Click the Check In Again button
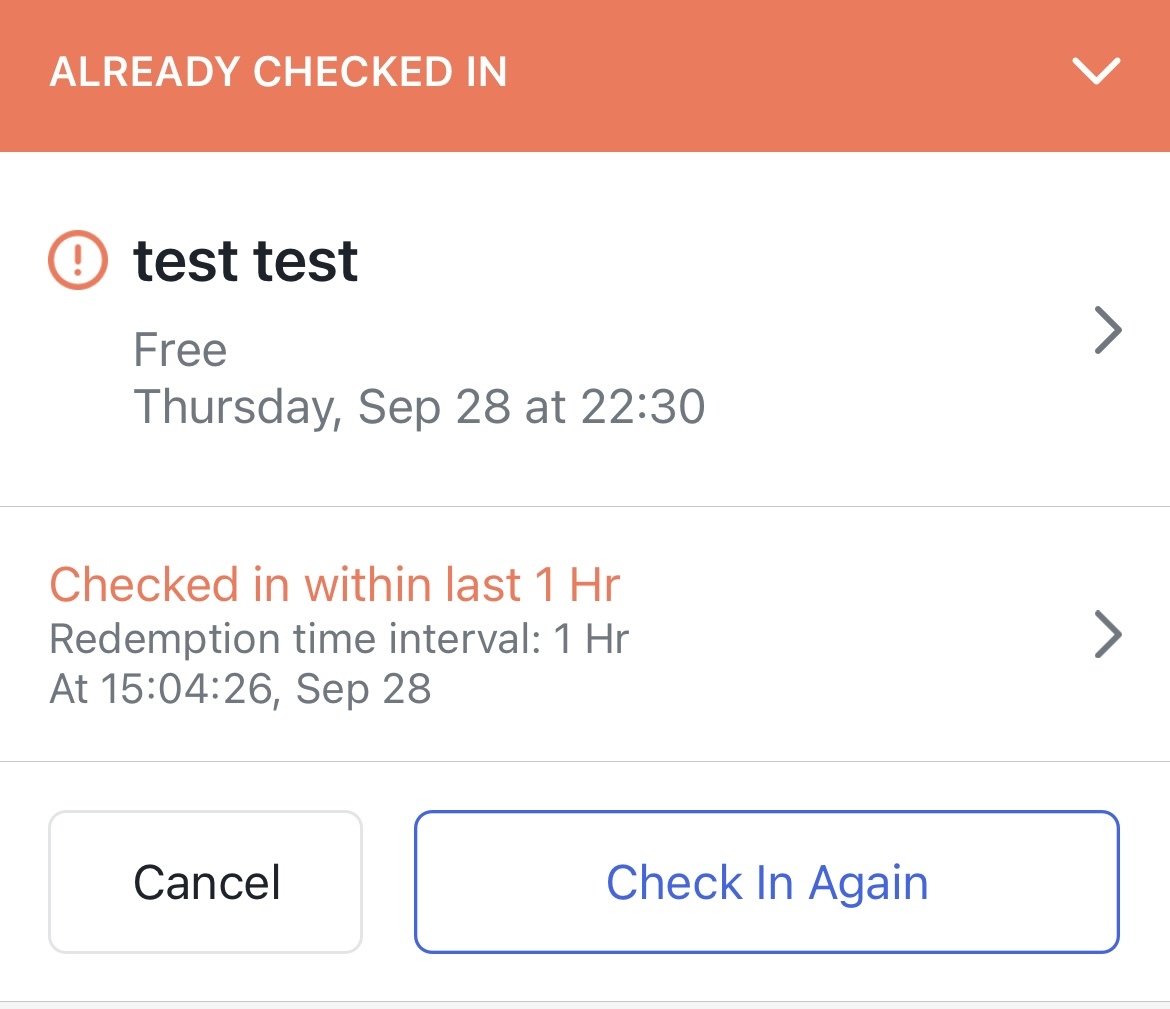The height and width of the screenshot is (1009, 1170). [x=767, y=882]
